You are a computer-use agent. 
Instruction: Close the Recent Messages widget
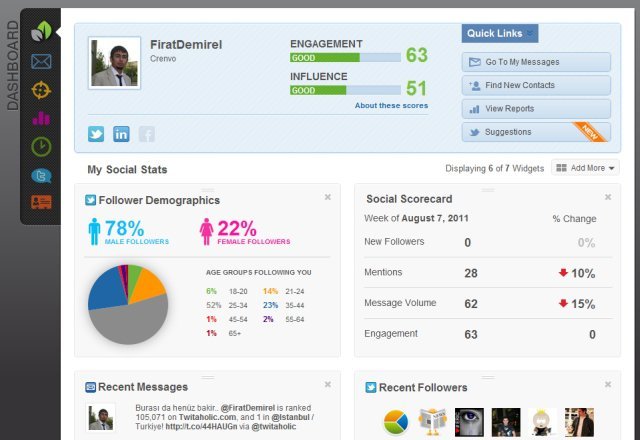click(327, 384)
